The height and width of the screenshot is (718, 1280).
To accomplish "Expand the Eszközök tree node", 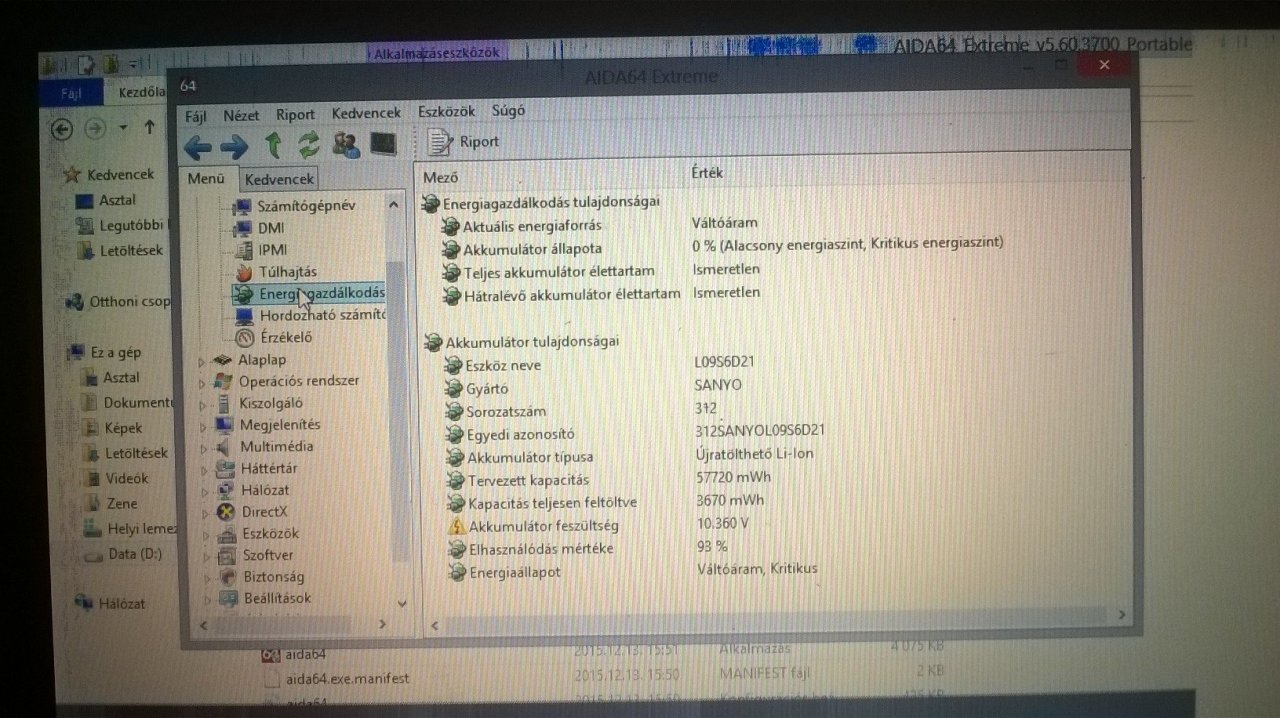I will [x=205, y=535].
